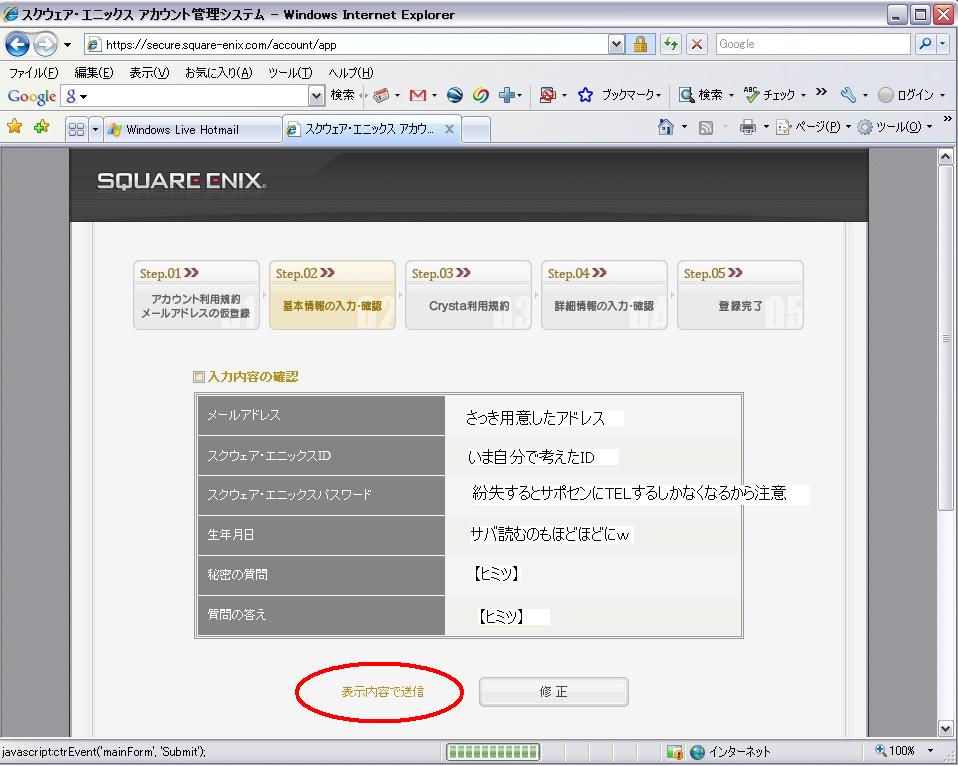The width and height of the screenshot is (958, 766).
Task: Click the green swirl icon in Google Toolbar
Action: [x=481, y=95]
